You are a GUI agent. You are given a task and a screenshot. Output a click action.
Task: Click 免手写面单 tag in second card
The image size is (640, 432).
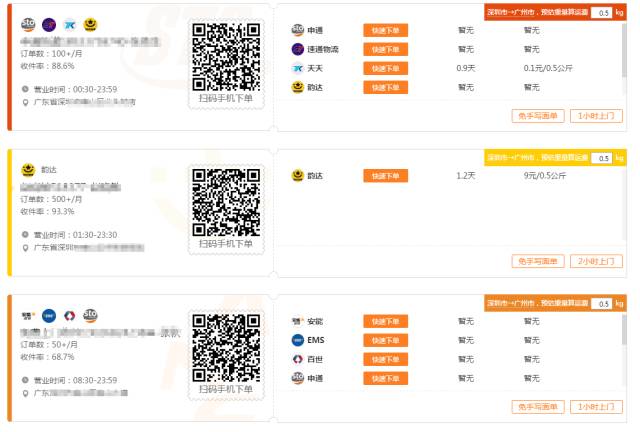pos(538,261)
